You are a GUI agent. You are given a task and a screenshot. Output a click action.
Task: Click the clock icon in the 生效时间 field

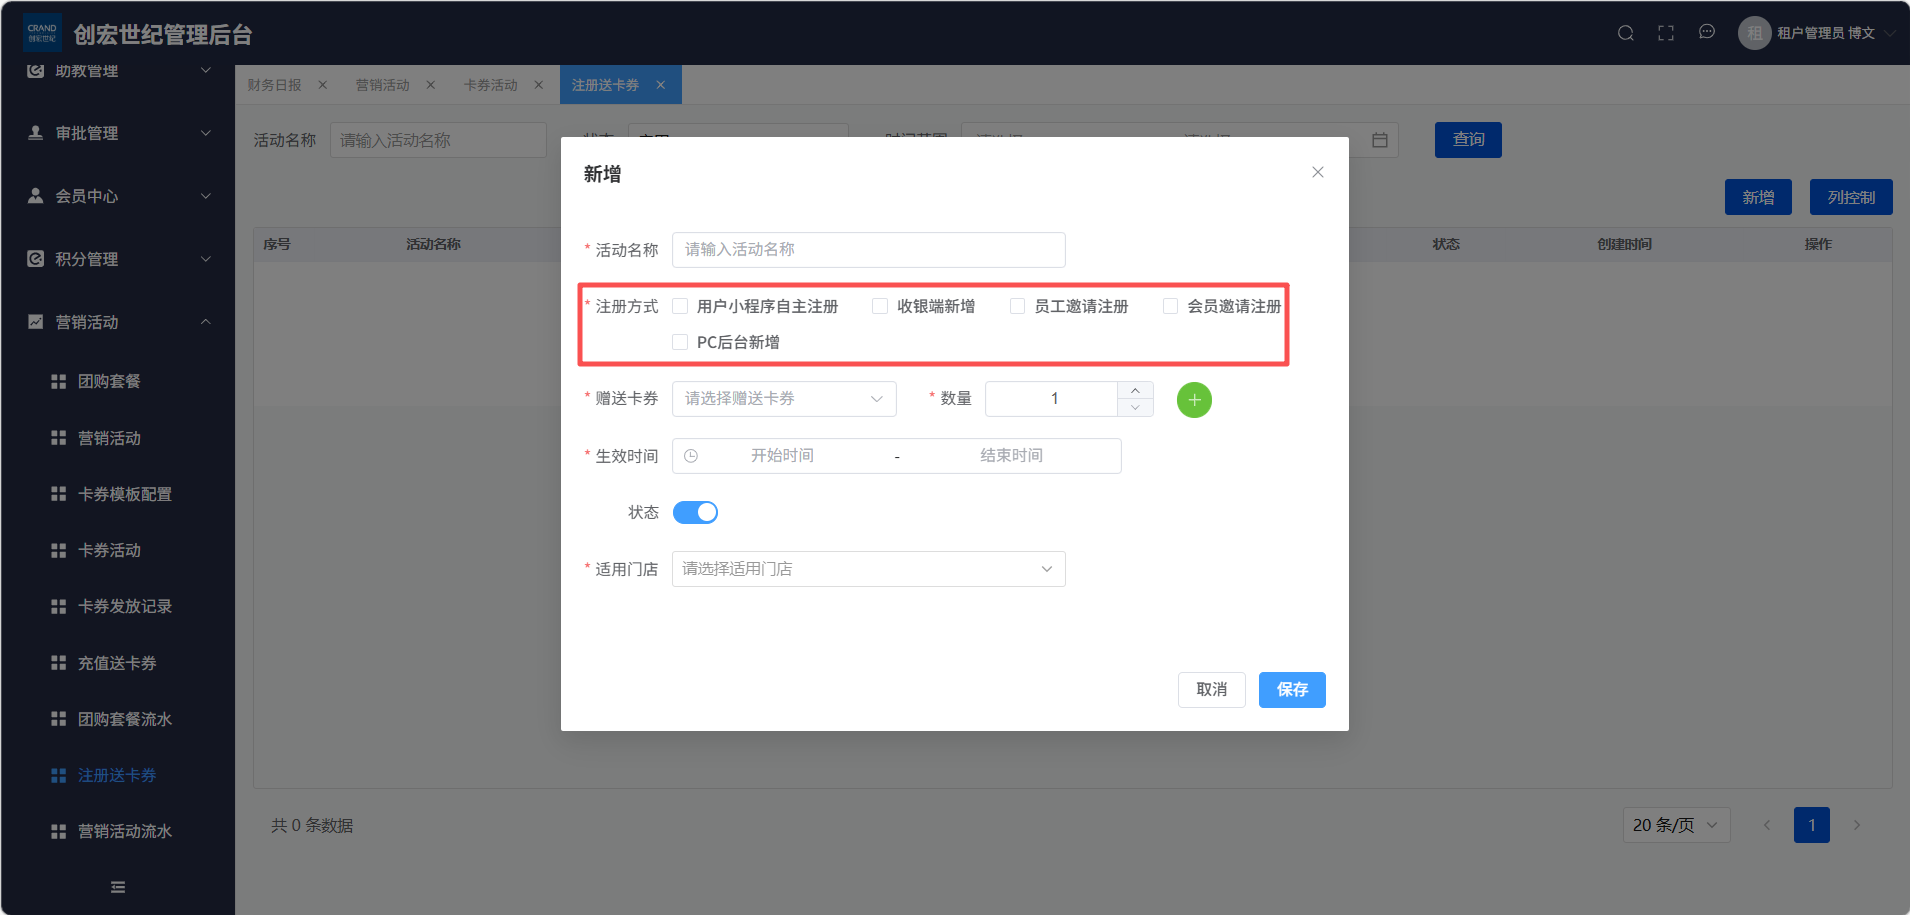pyautogui.click(x=692, y=456)
